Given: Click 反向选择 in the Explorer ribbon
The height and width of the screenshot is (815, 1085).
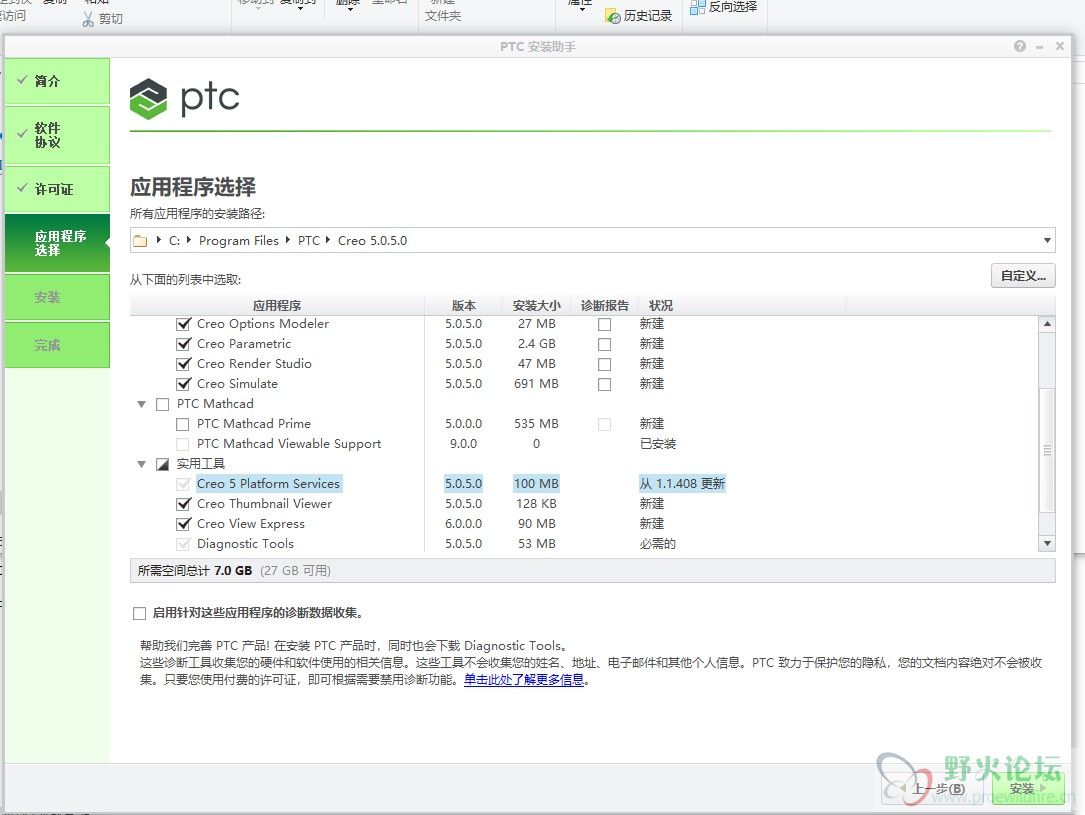Looking at the screenshot, I should [724, 7].
